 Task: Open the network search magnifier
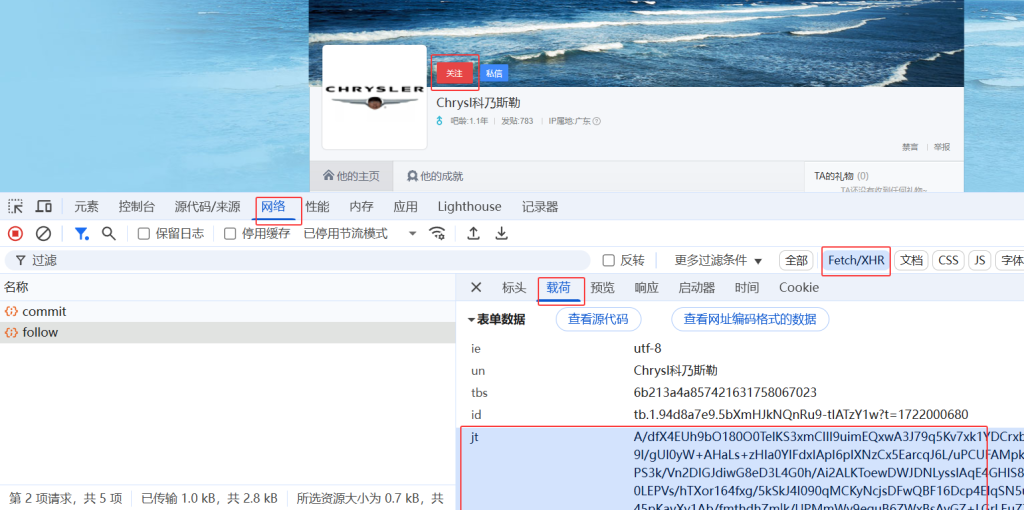point(109,233)
